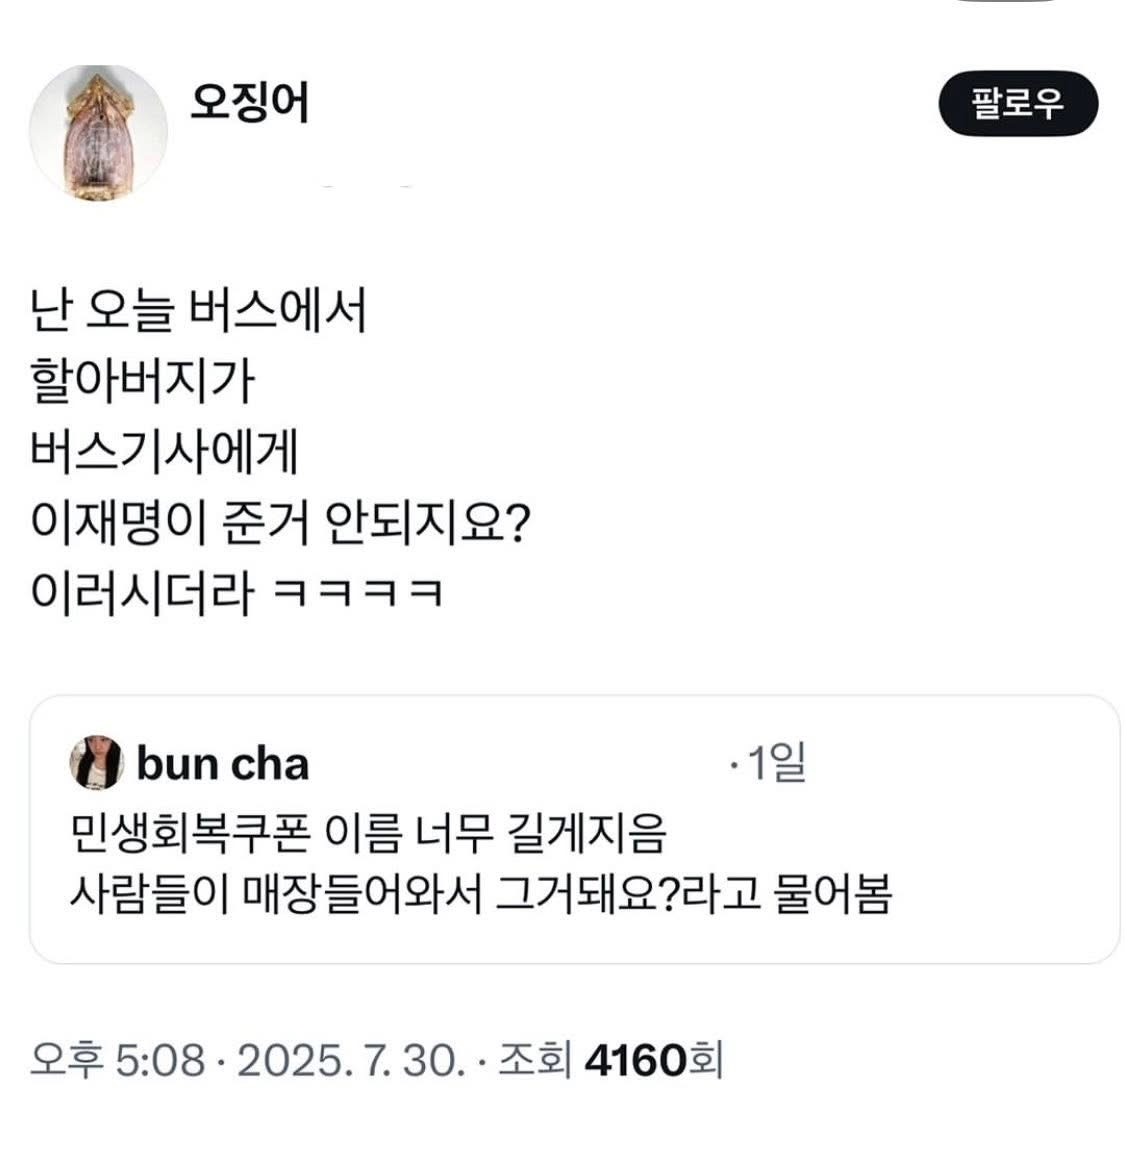
Task: Open bun cha's small avatar
Action: pyautogui.click(x=96, y=763)
